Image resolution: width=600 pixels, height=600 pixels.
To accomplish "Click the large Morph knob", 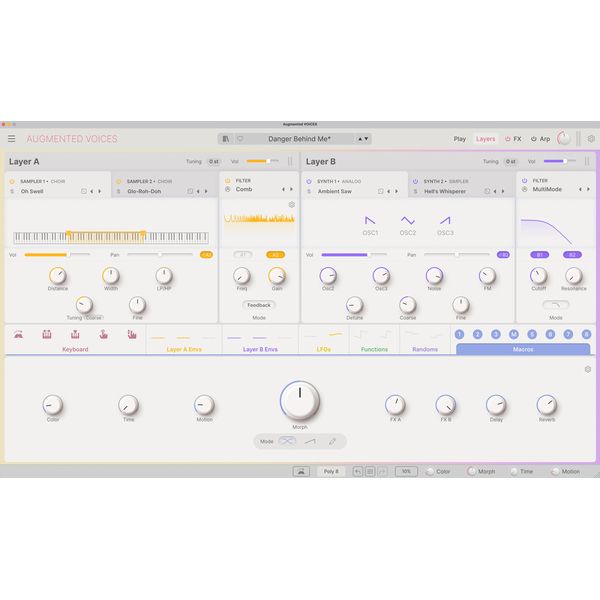I will (x=300, y=400).
